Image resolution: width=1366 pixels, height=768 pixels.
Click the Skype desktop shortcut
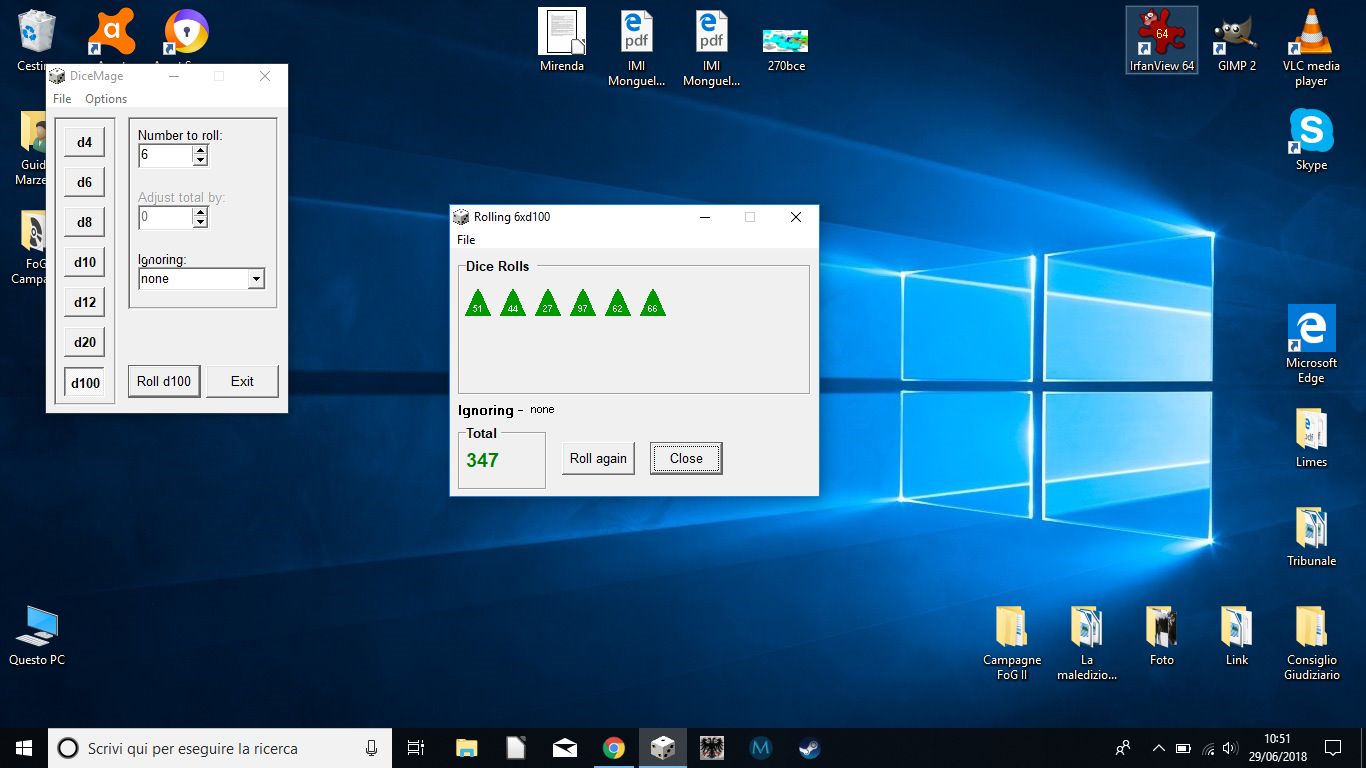coord(1311,140)
